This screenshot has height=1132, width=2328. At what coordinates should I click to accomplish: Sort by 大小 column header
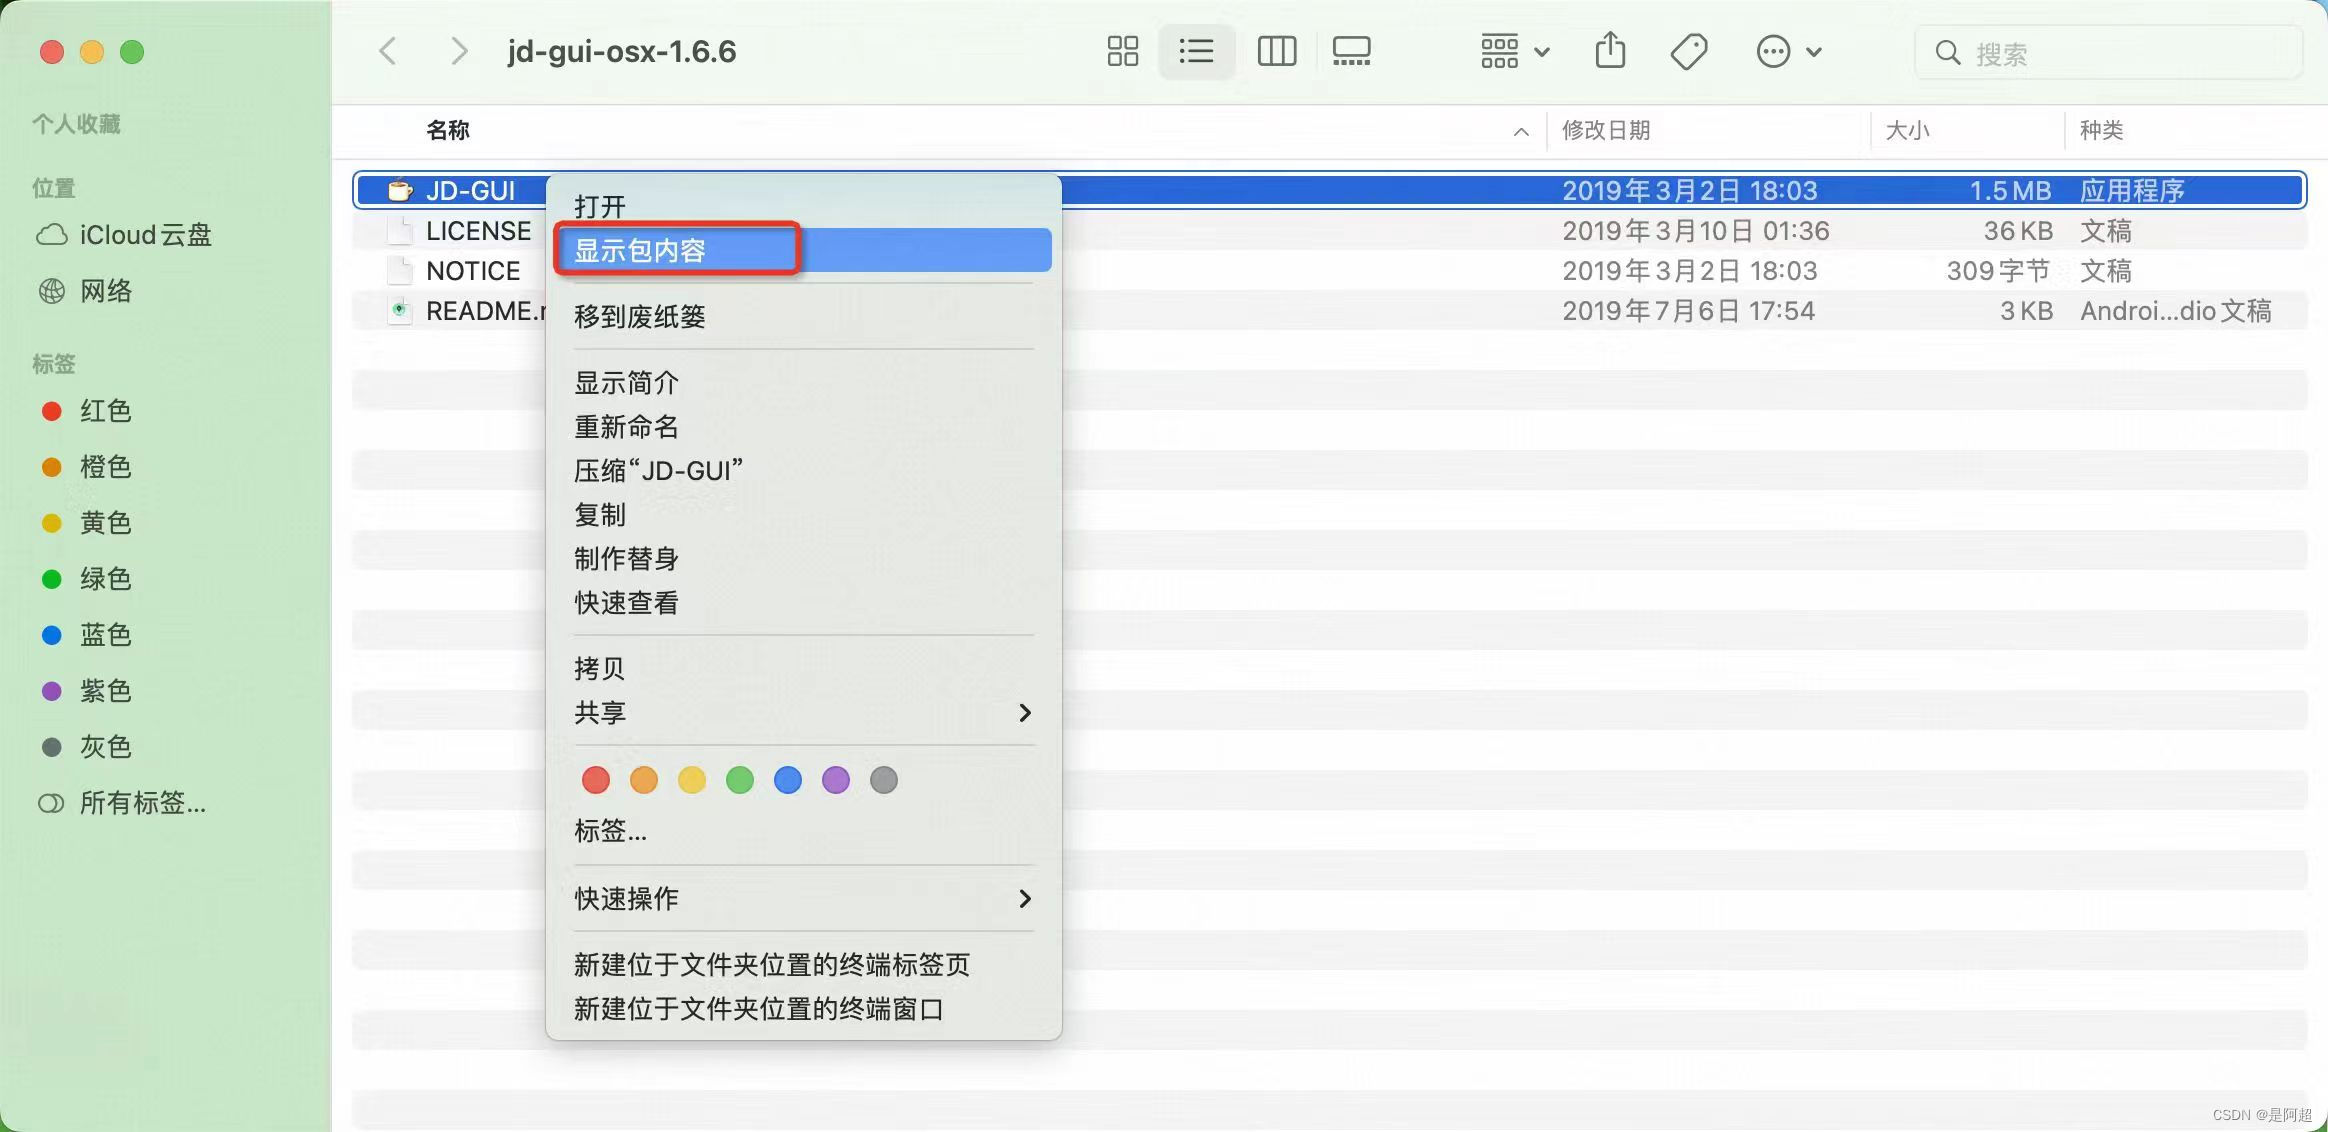click(1907, 130)
